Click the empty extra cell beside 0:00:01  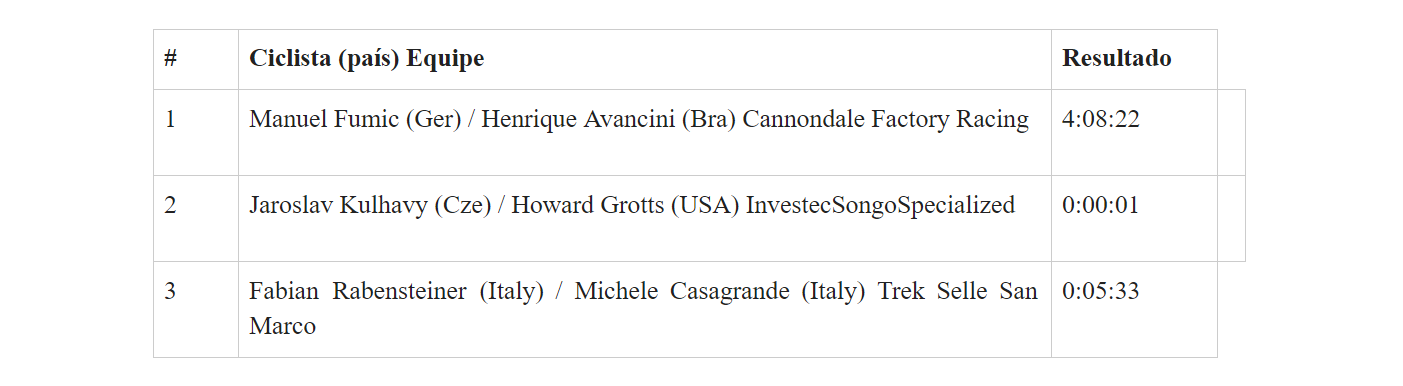point(1231,218)
